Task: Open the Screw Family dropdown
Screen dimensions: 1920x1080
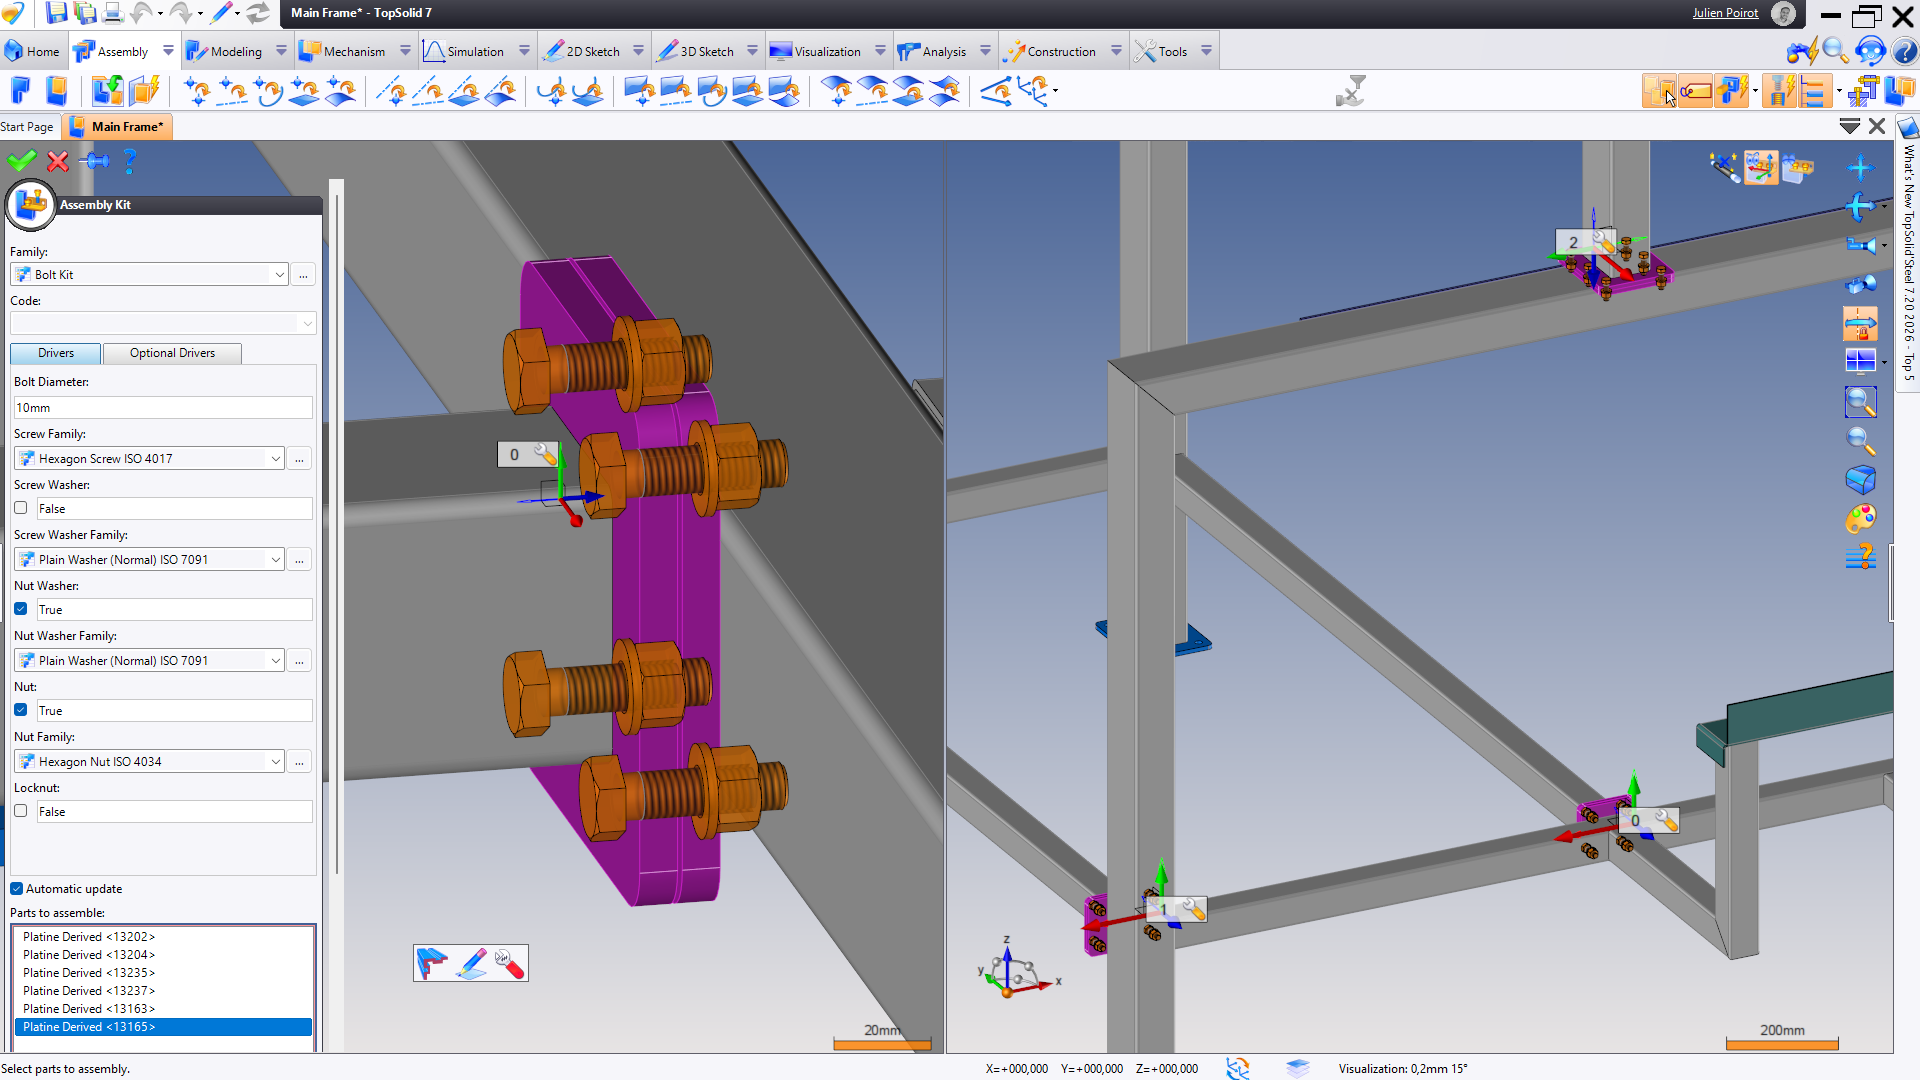Action: [275, 459]
